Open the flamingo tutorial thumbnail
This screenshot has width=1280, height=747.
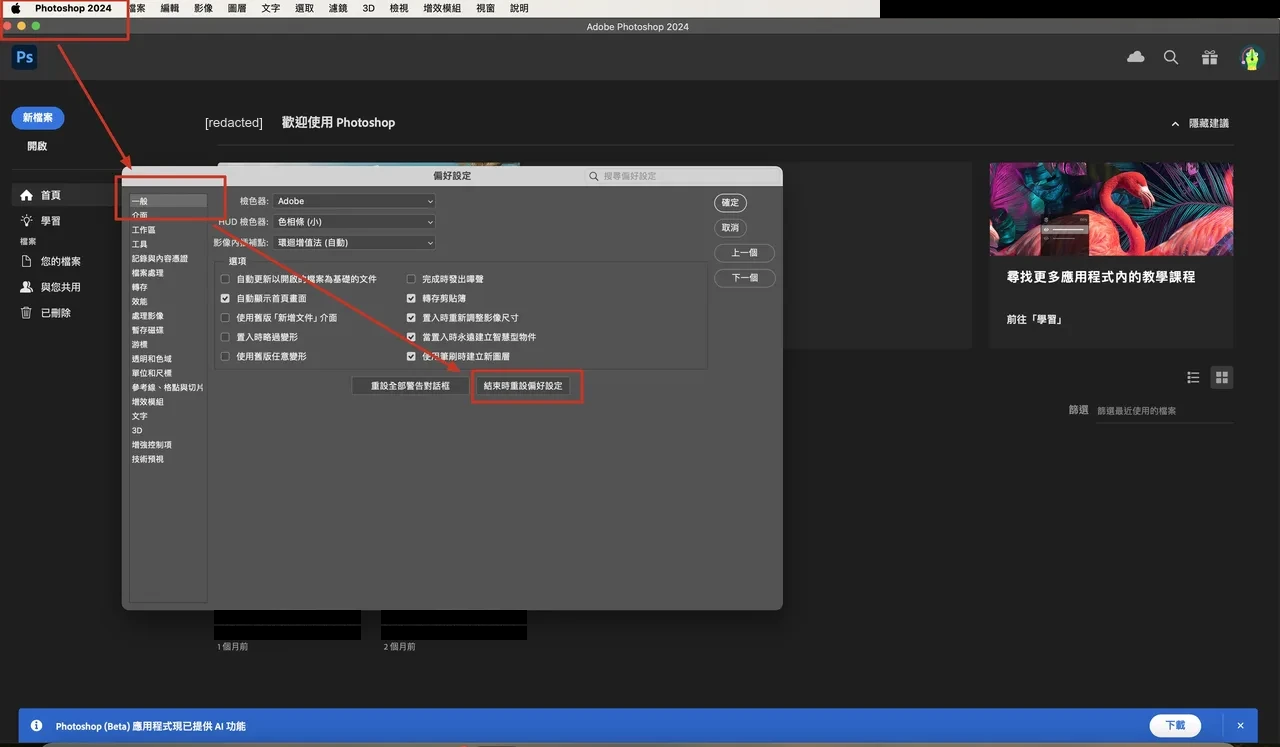[x=1111, y=209]
